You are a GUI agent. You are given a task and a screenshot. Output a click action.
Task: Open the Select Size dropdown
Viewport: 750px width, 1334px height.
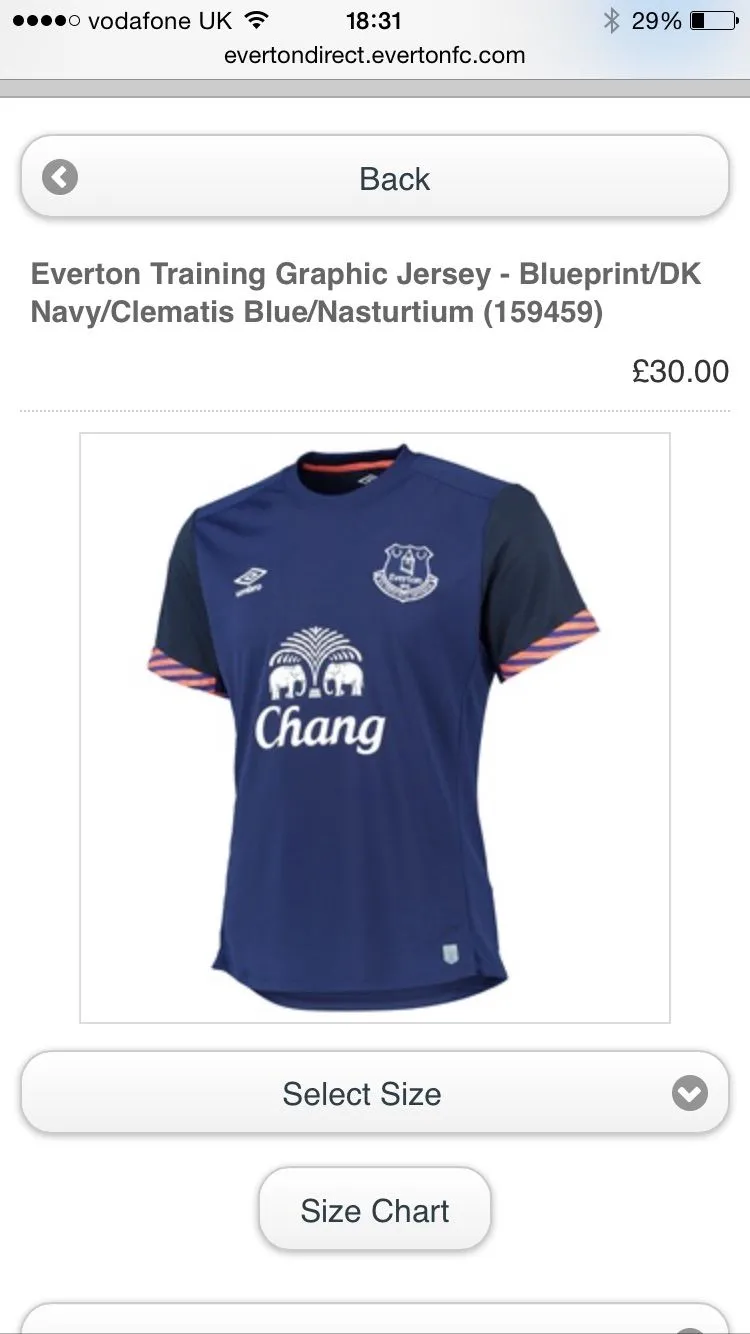point(375,1093)
